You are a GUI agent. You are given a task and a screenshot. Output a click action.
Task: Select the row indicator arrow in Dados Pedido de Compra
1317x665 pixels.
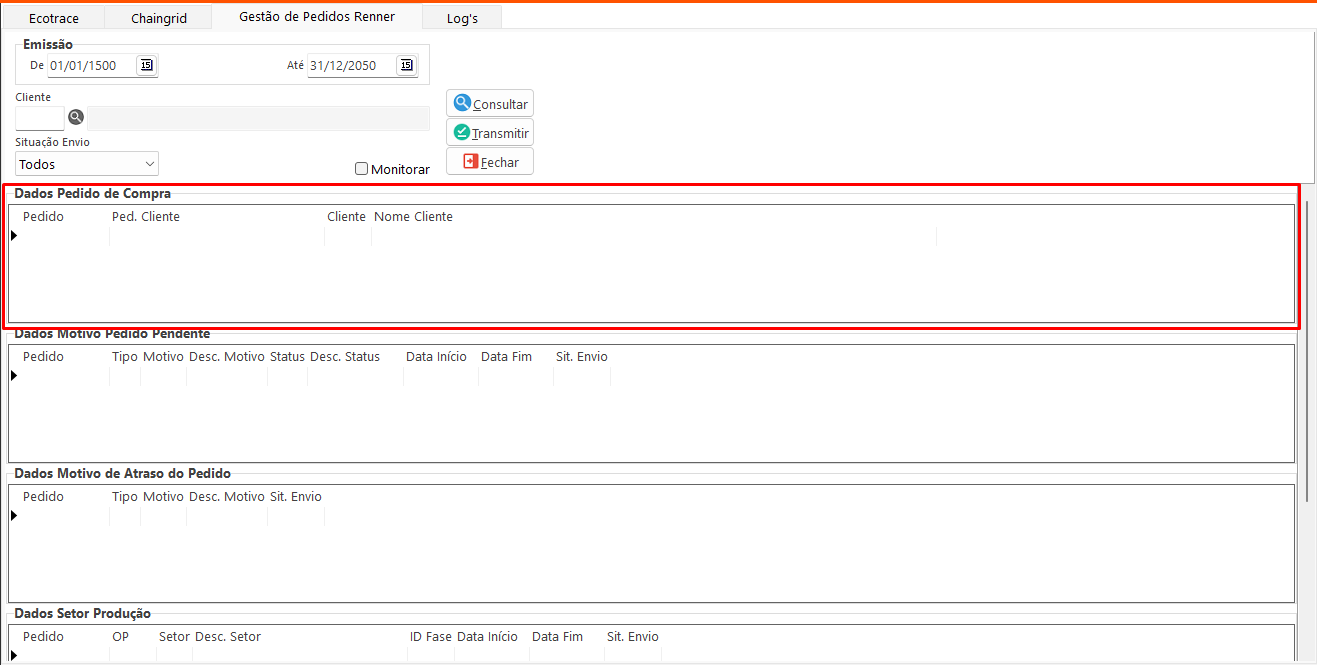click(x=14, y=236)
